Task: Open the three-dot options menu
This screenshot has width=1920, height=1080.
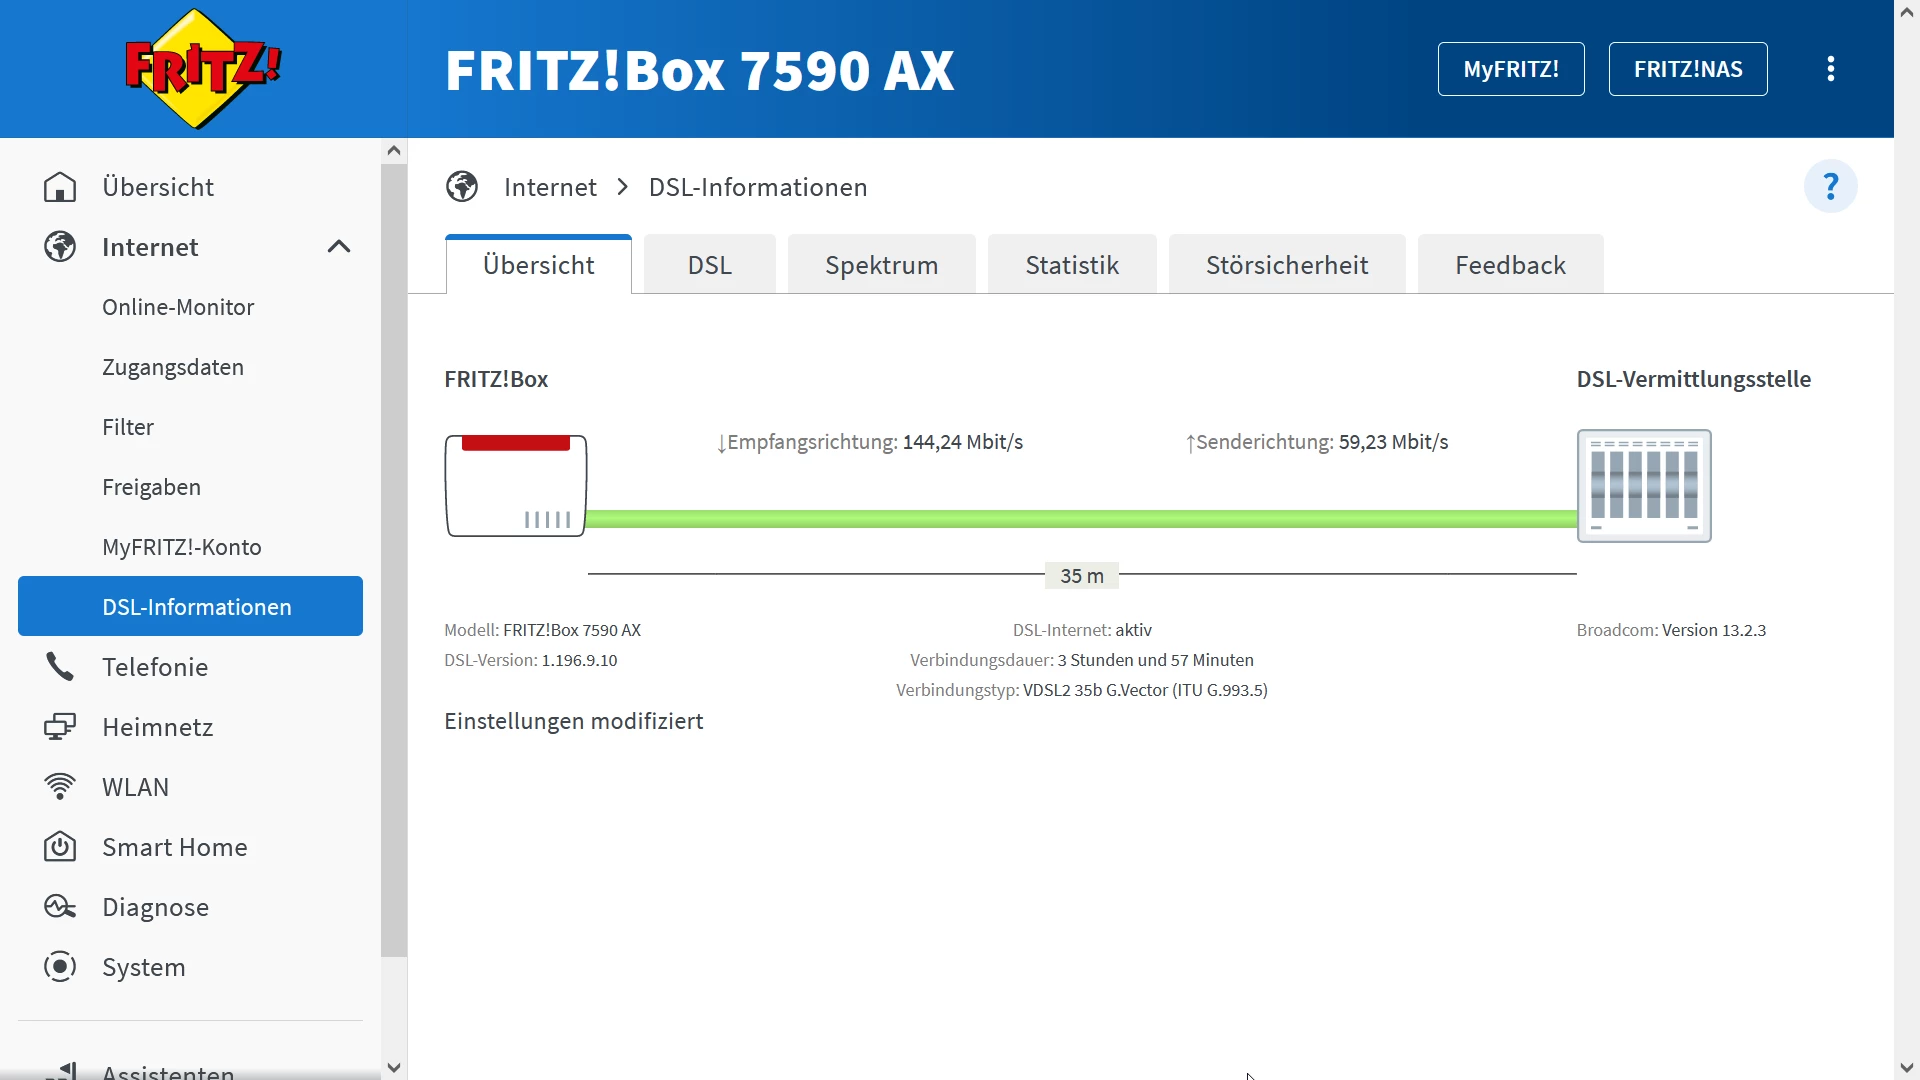Action: [x=1830, y=69]
